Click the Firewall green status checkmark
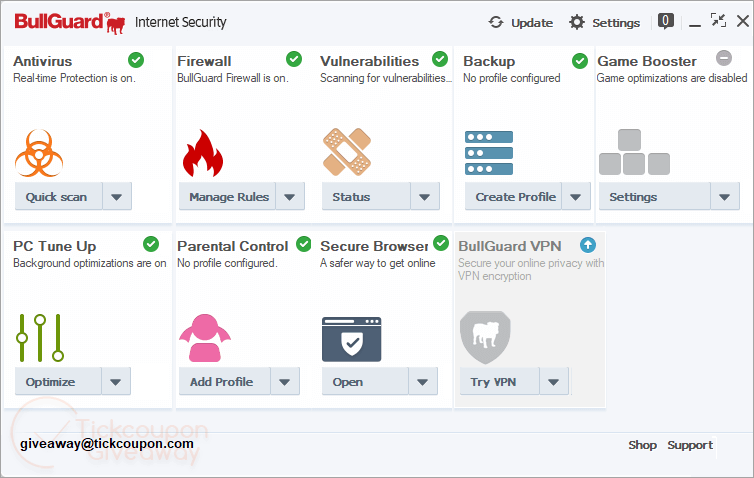754x478 pixels. pos(294,59)
